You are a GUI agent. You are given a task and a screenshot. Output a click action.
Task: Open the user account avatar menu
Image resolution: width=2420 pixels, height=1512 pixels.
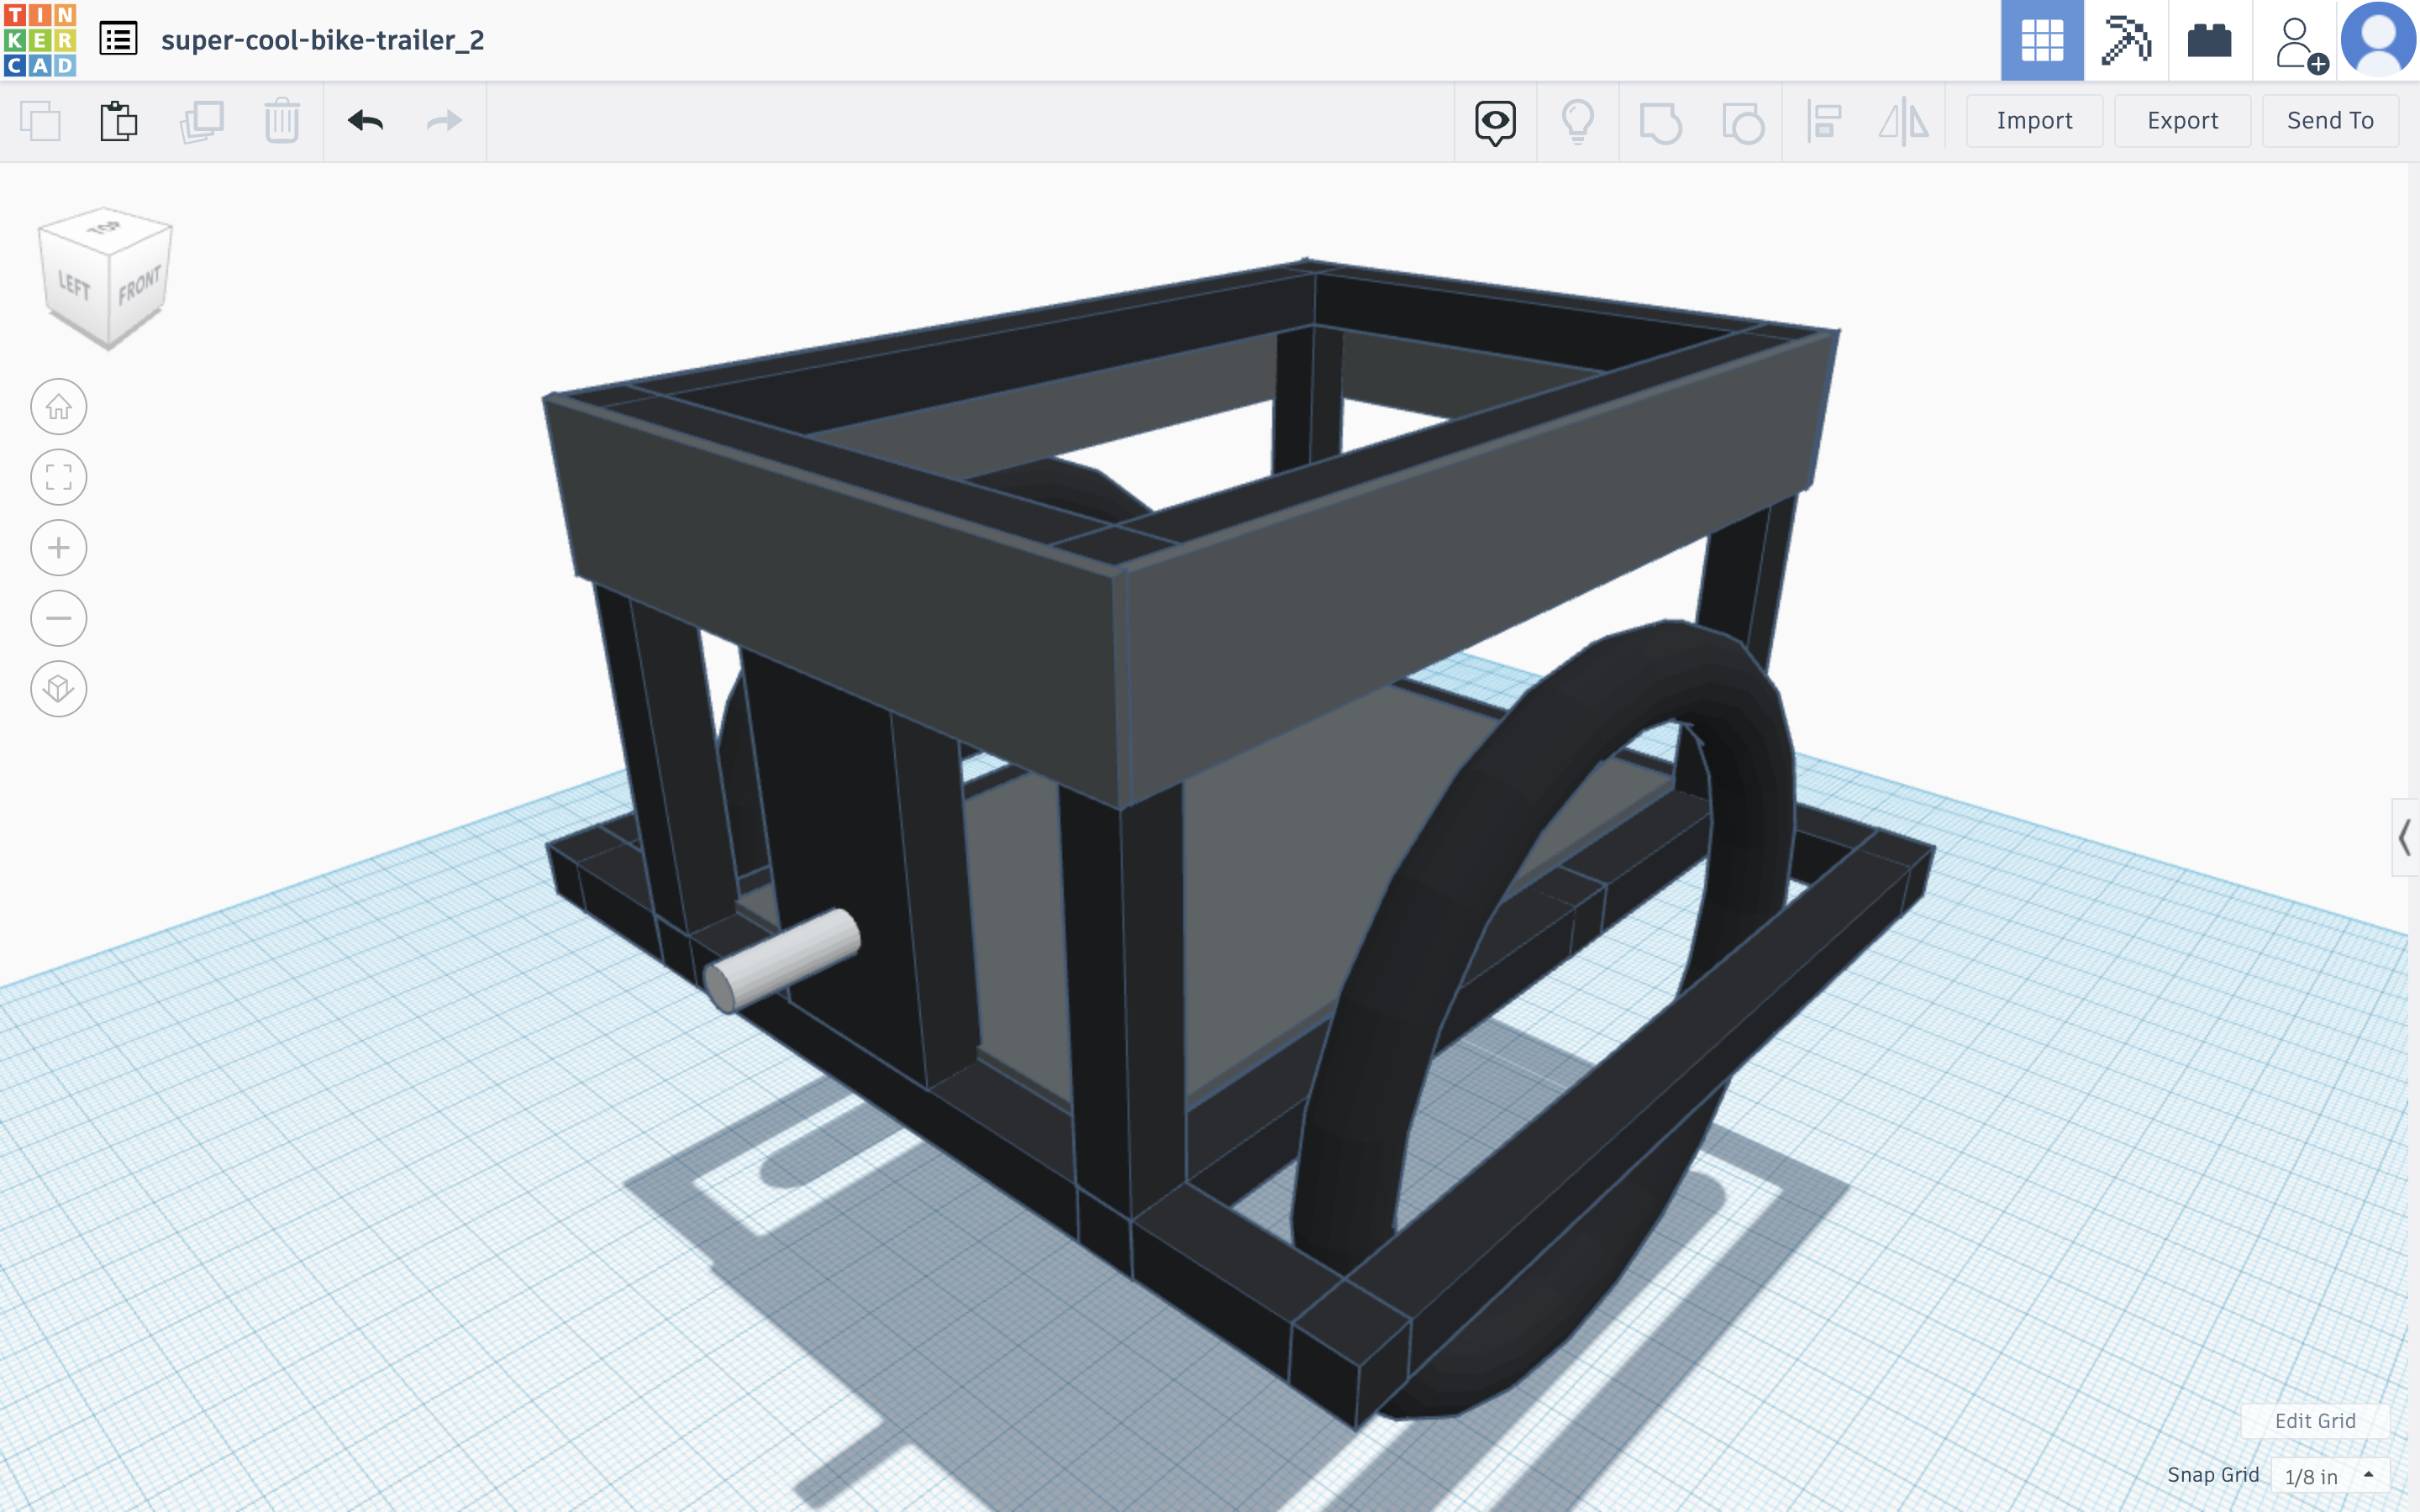click(x=2378, y=40)
